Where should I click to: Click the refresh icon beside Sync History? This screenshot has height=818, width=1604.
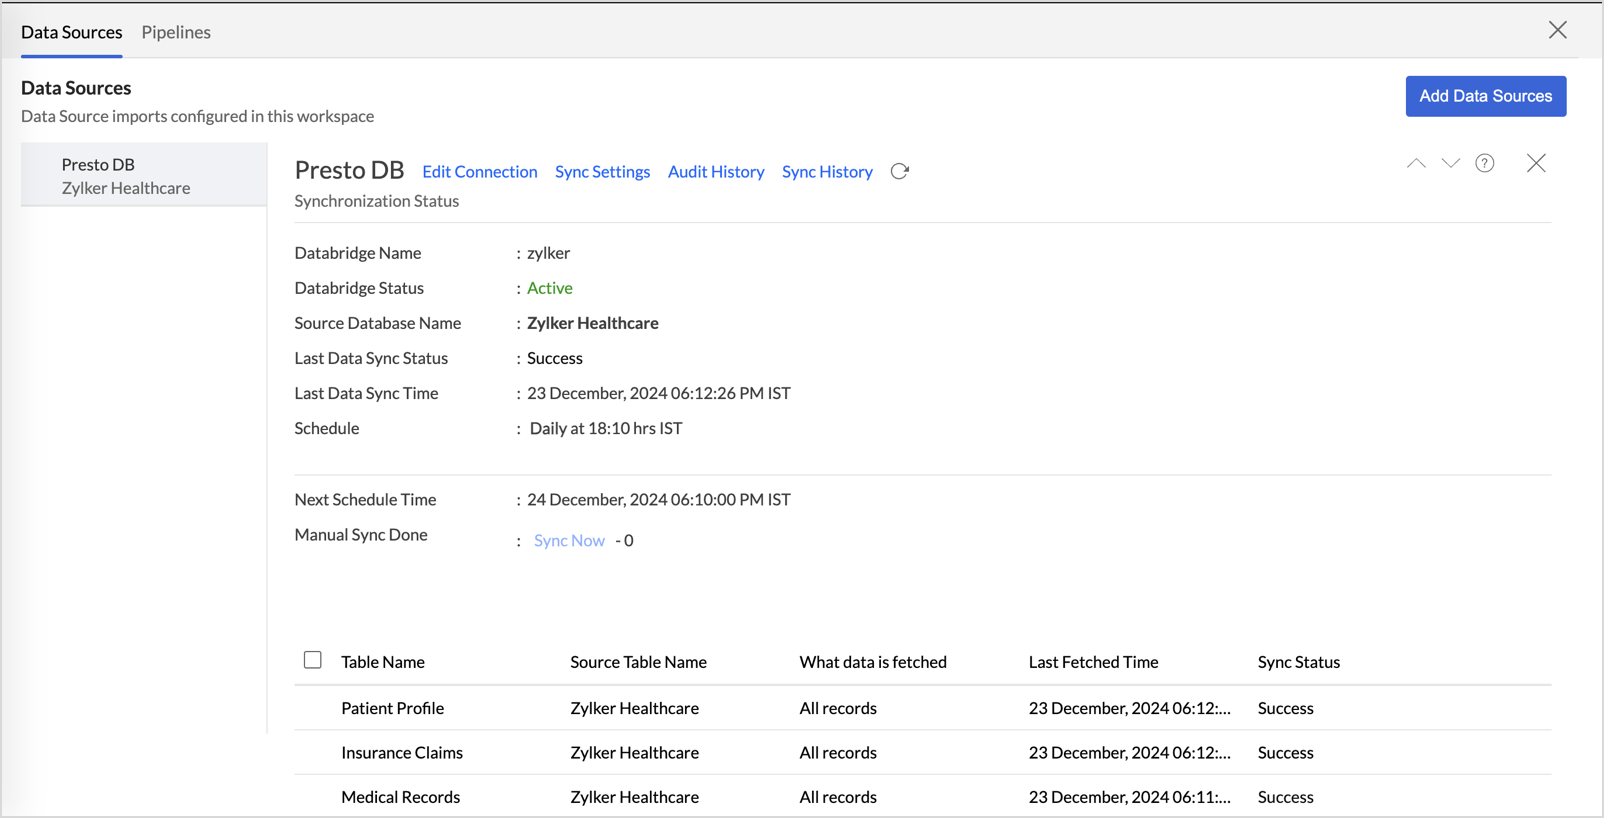900,171
